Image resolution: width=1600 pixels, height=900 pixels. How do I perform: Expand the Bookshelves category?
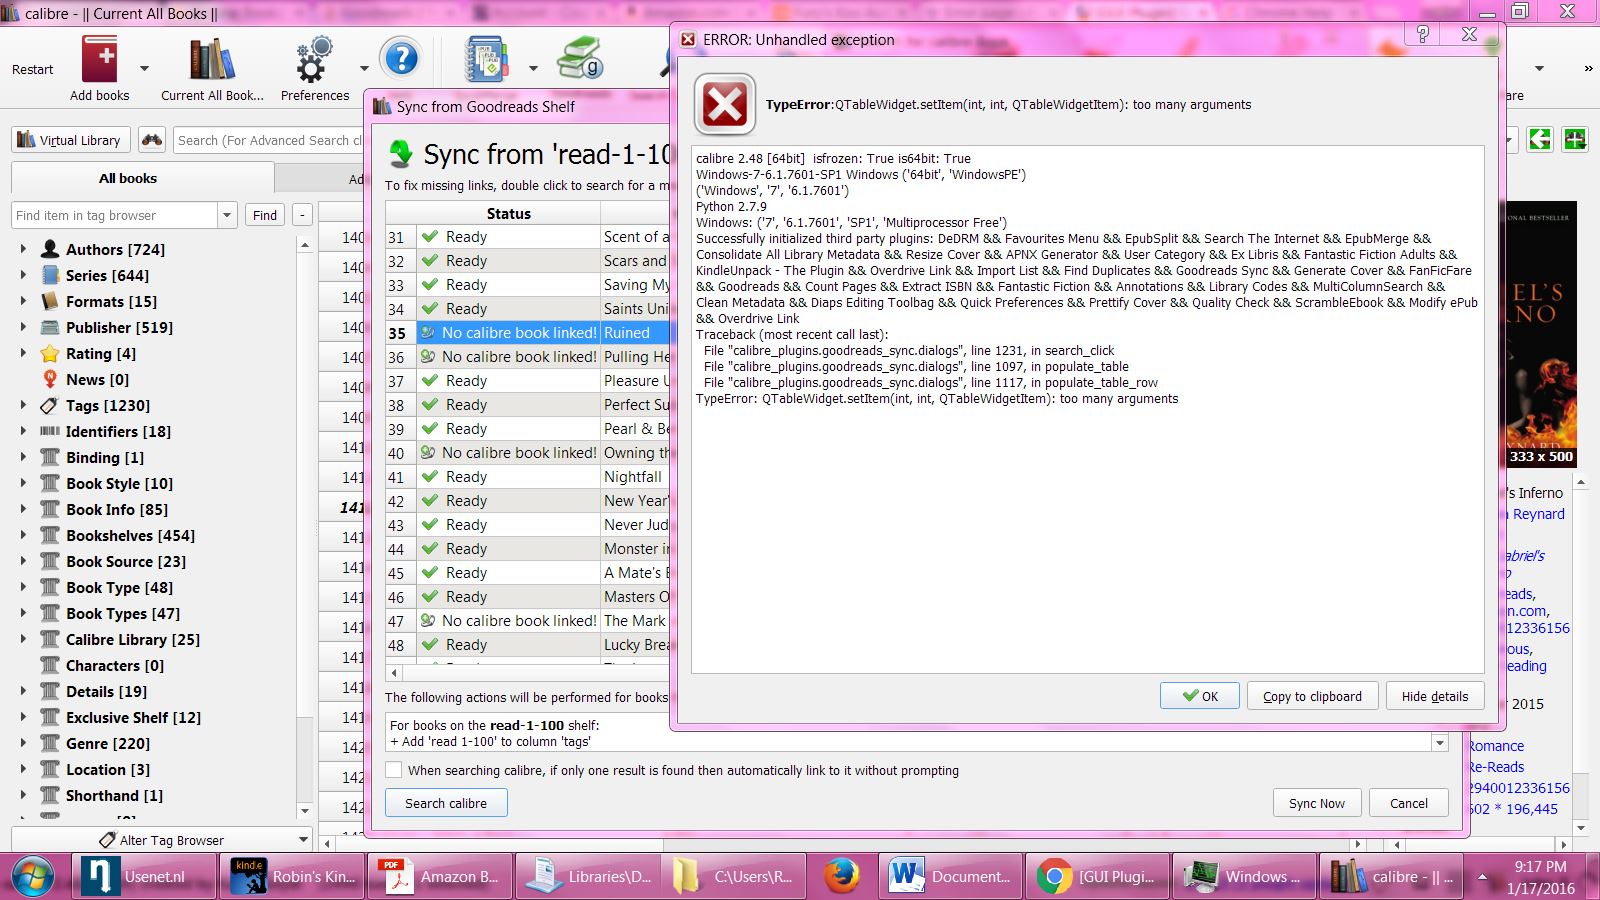pyautogui.click(x=23, y=534)
